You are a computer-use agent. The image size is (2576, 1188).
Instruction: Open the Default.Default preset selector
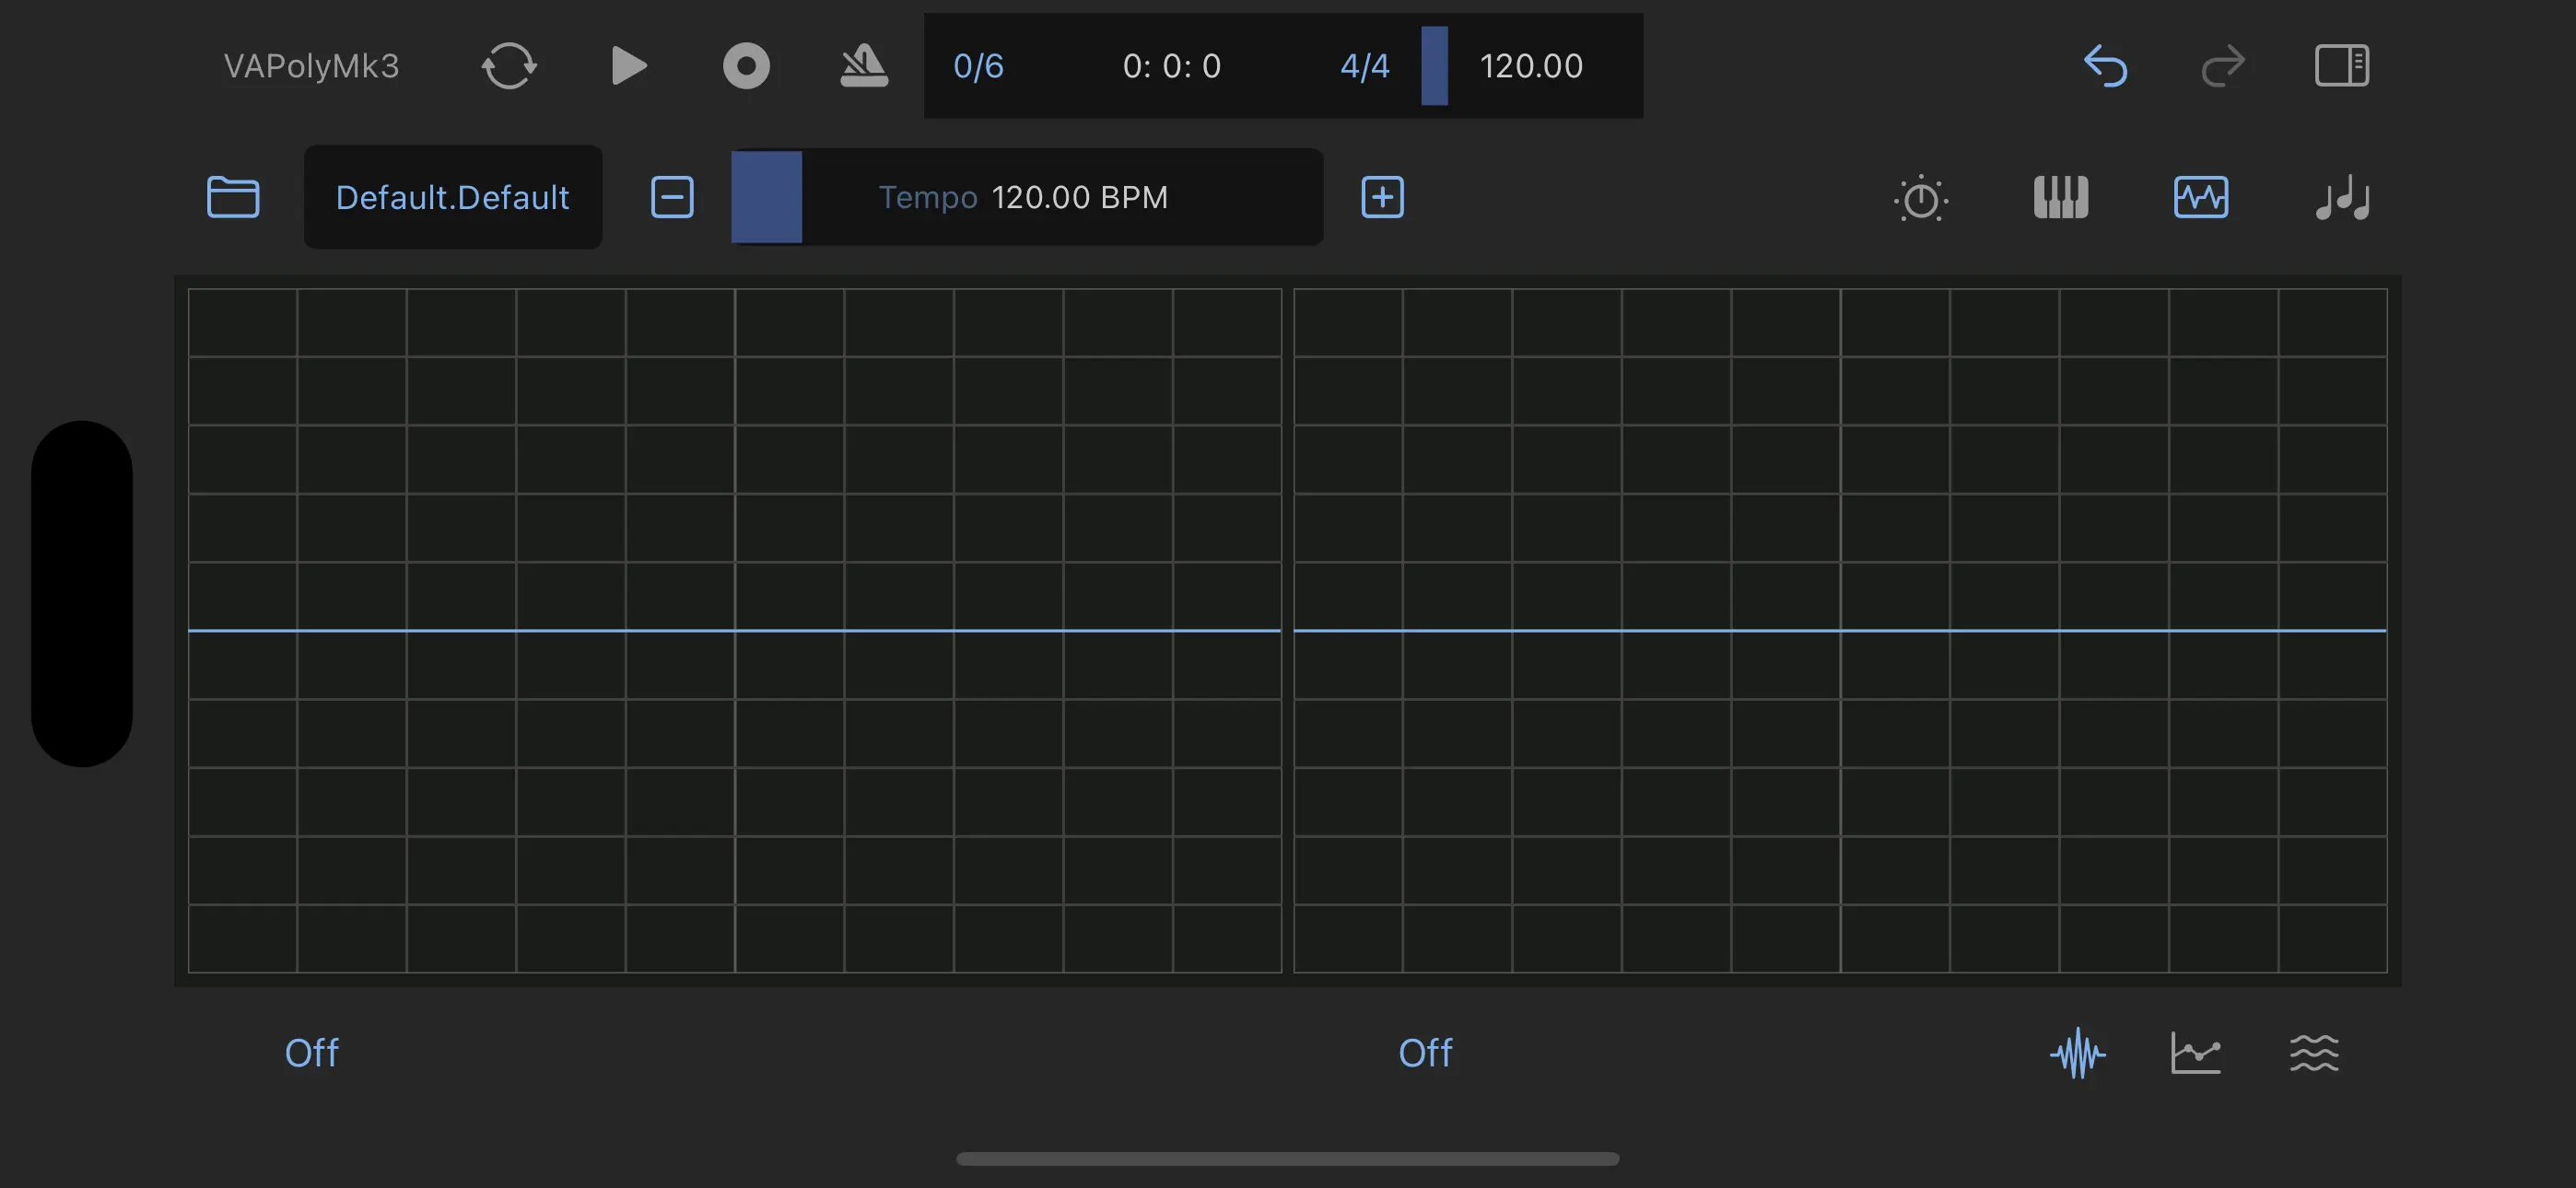452,197
